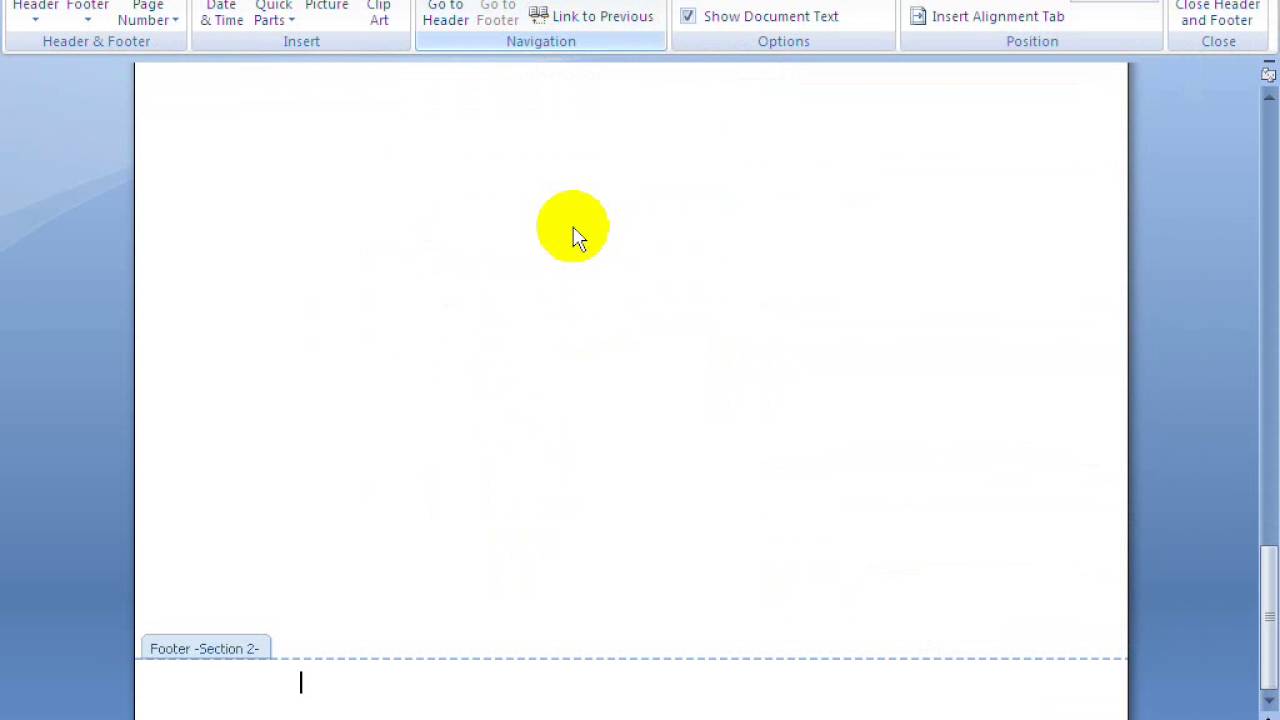
Task: Click the View Ruler icon above the scrollbar
Action: click(1269, 74)
